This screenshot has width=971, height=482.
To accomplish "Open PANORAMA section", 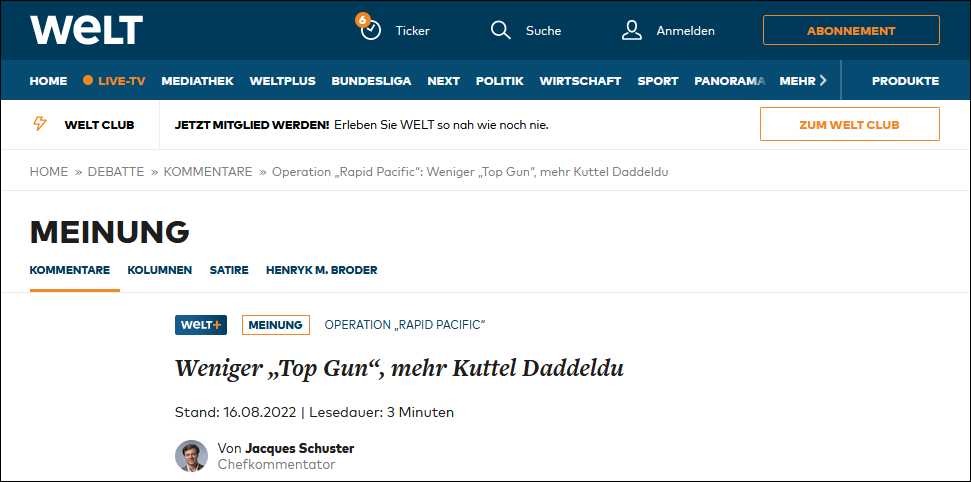I will (x=729, y=81).
